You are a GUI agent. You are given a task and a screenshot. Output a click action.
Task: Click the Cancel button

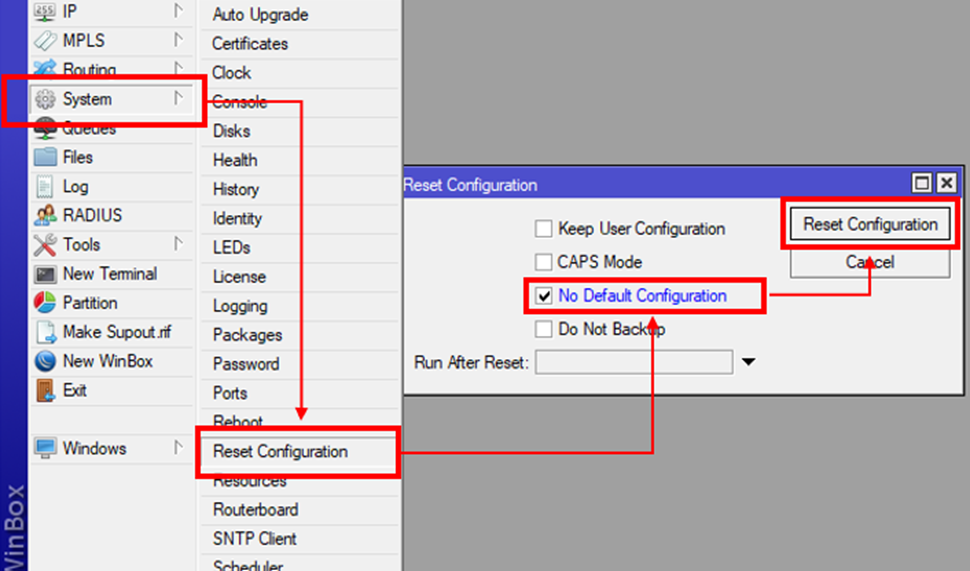(x=870, y=262)
